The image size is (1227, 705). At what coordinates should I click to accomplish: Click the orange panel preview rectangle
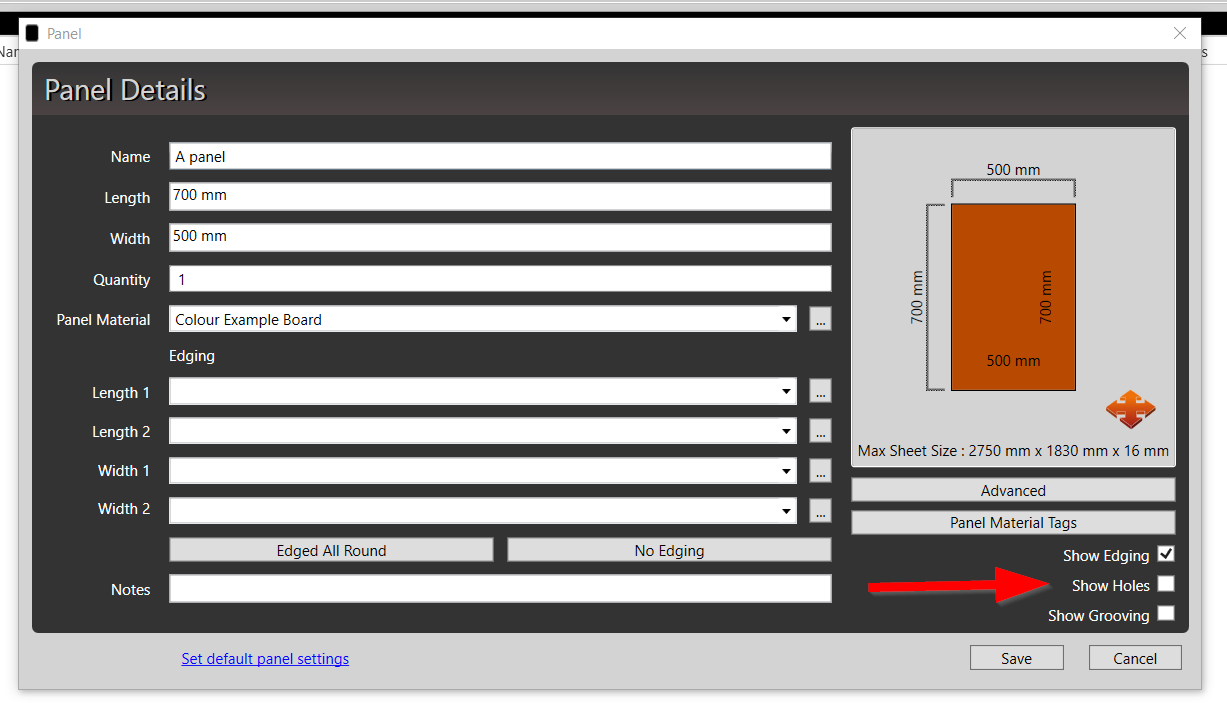(1013, 297)
